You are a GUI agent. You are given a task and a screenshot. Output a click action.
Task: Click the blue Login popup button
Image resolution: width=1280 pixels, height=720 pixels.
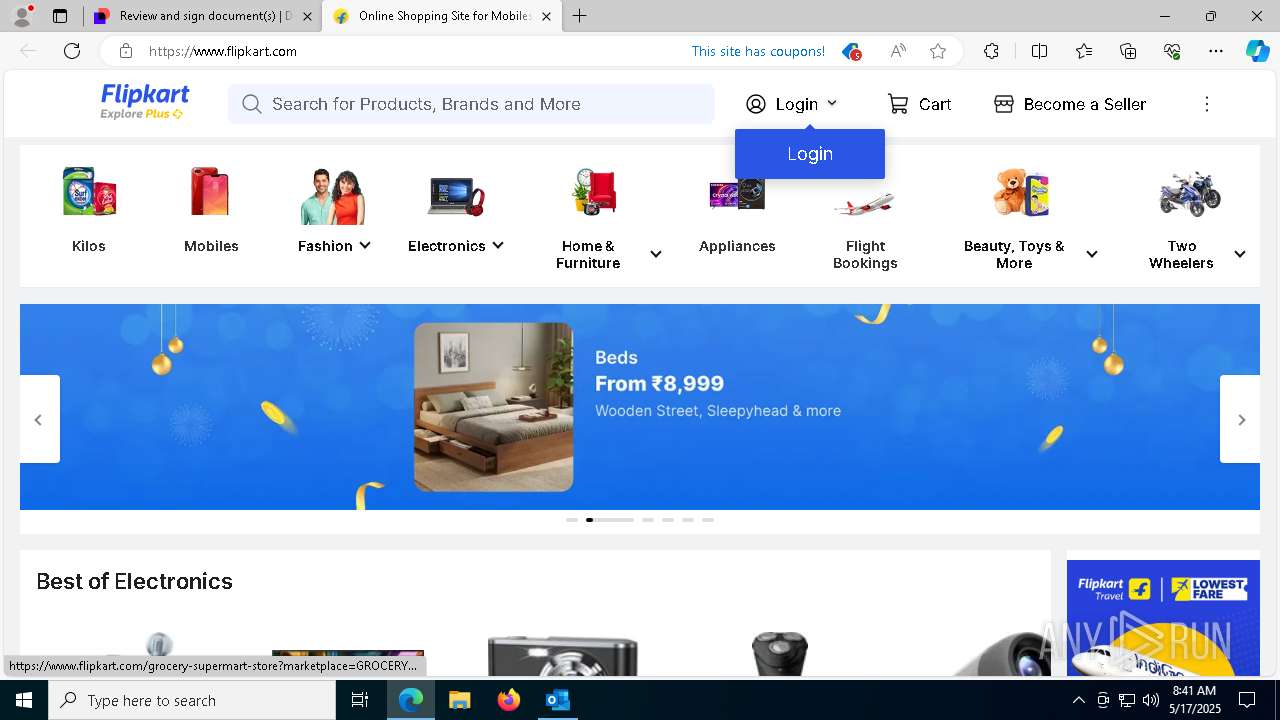coord(810,154)
